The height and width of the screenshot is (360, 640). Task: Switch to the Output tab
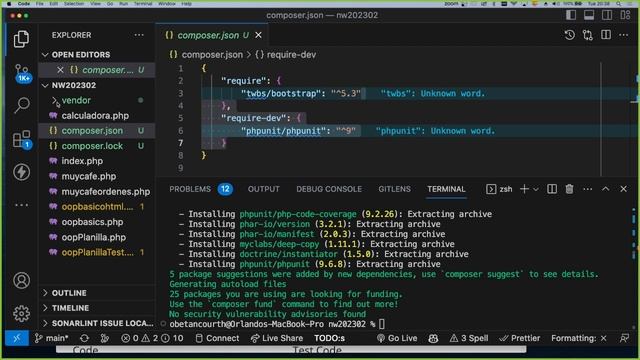pyautogui.click(x=264, y=189)
